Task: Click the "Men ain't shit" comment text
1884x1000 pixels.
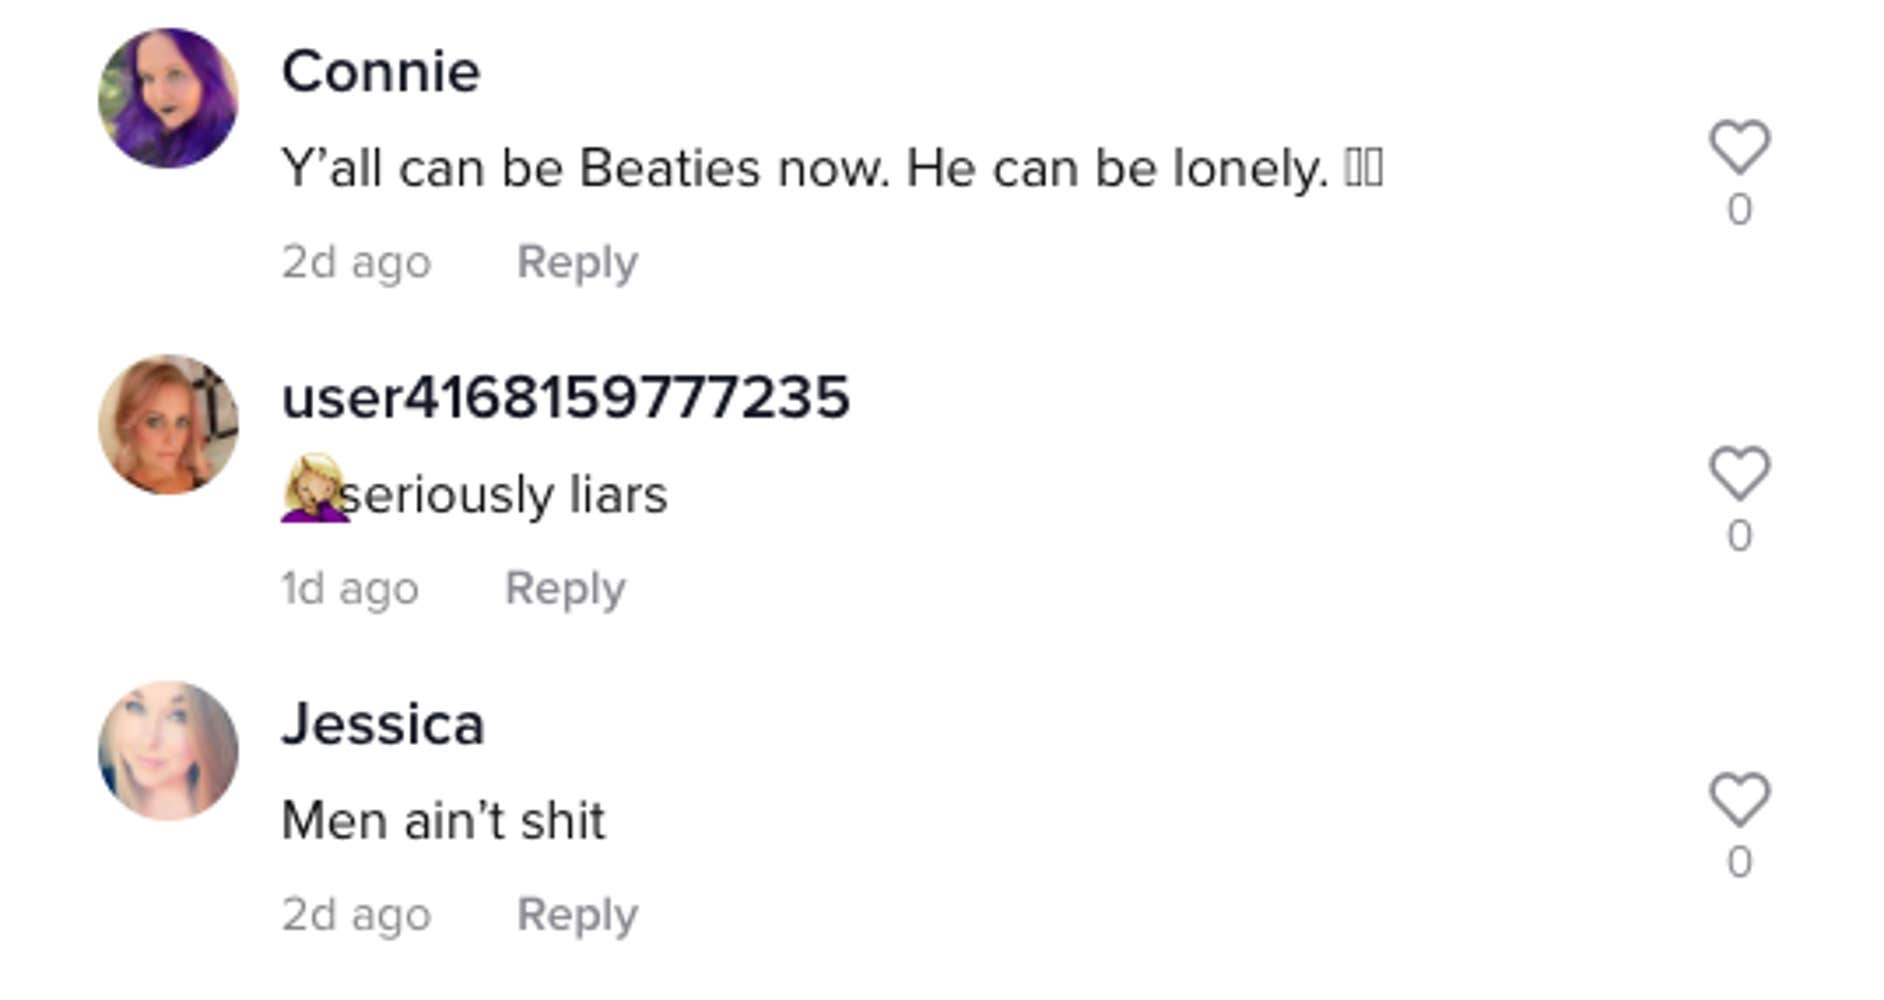Action: pos(443,821)
